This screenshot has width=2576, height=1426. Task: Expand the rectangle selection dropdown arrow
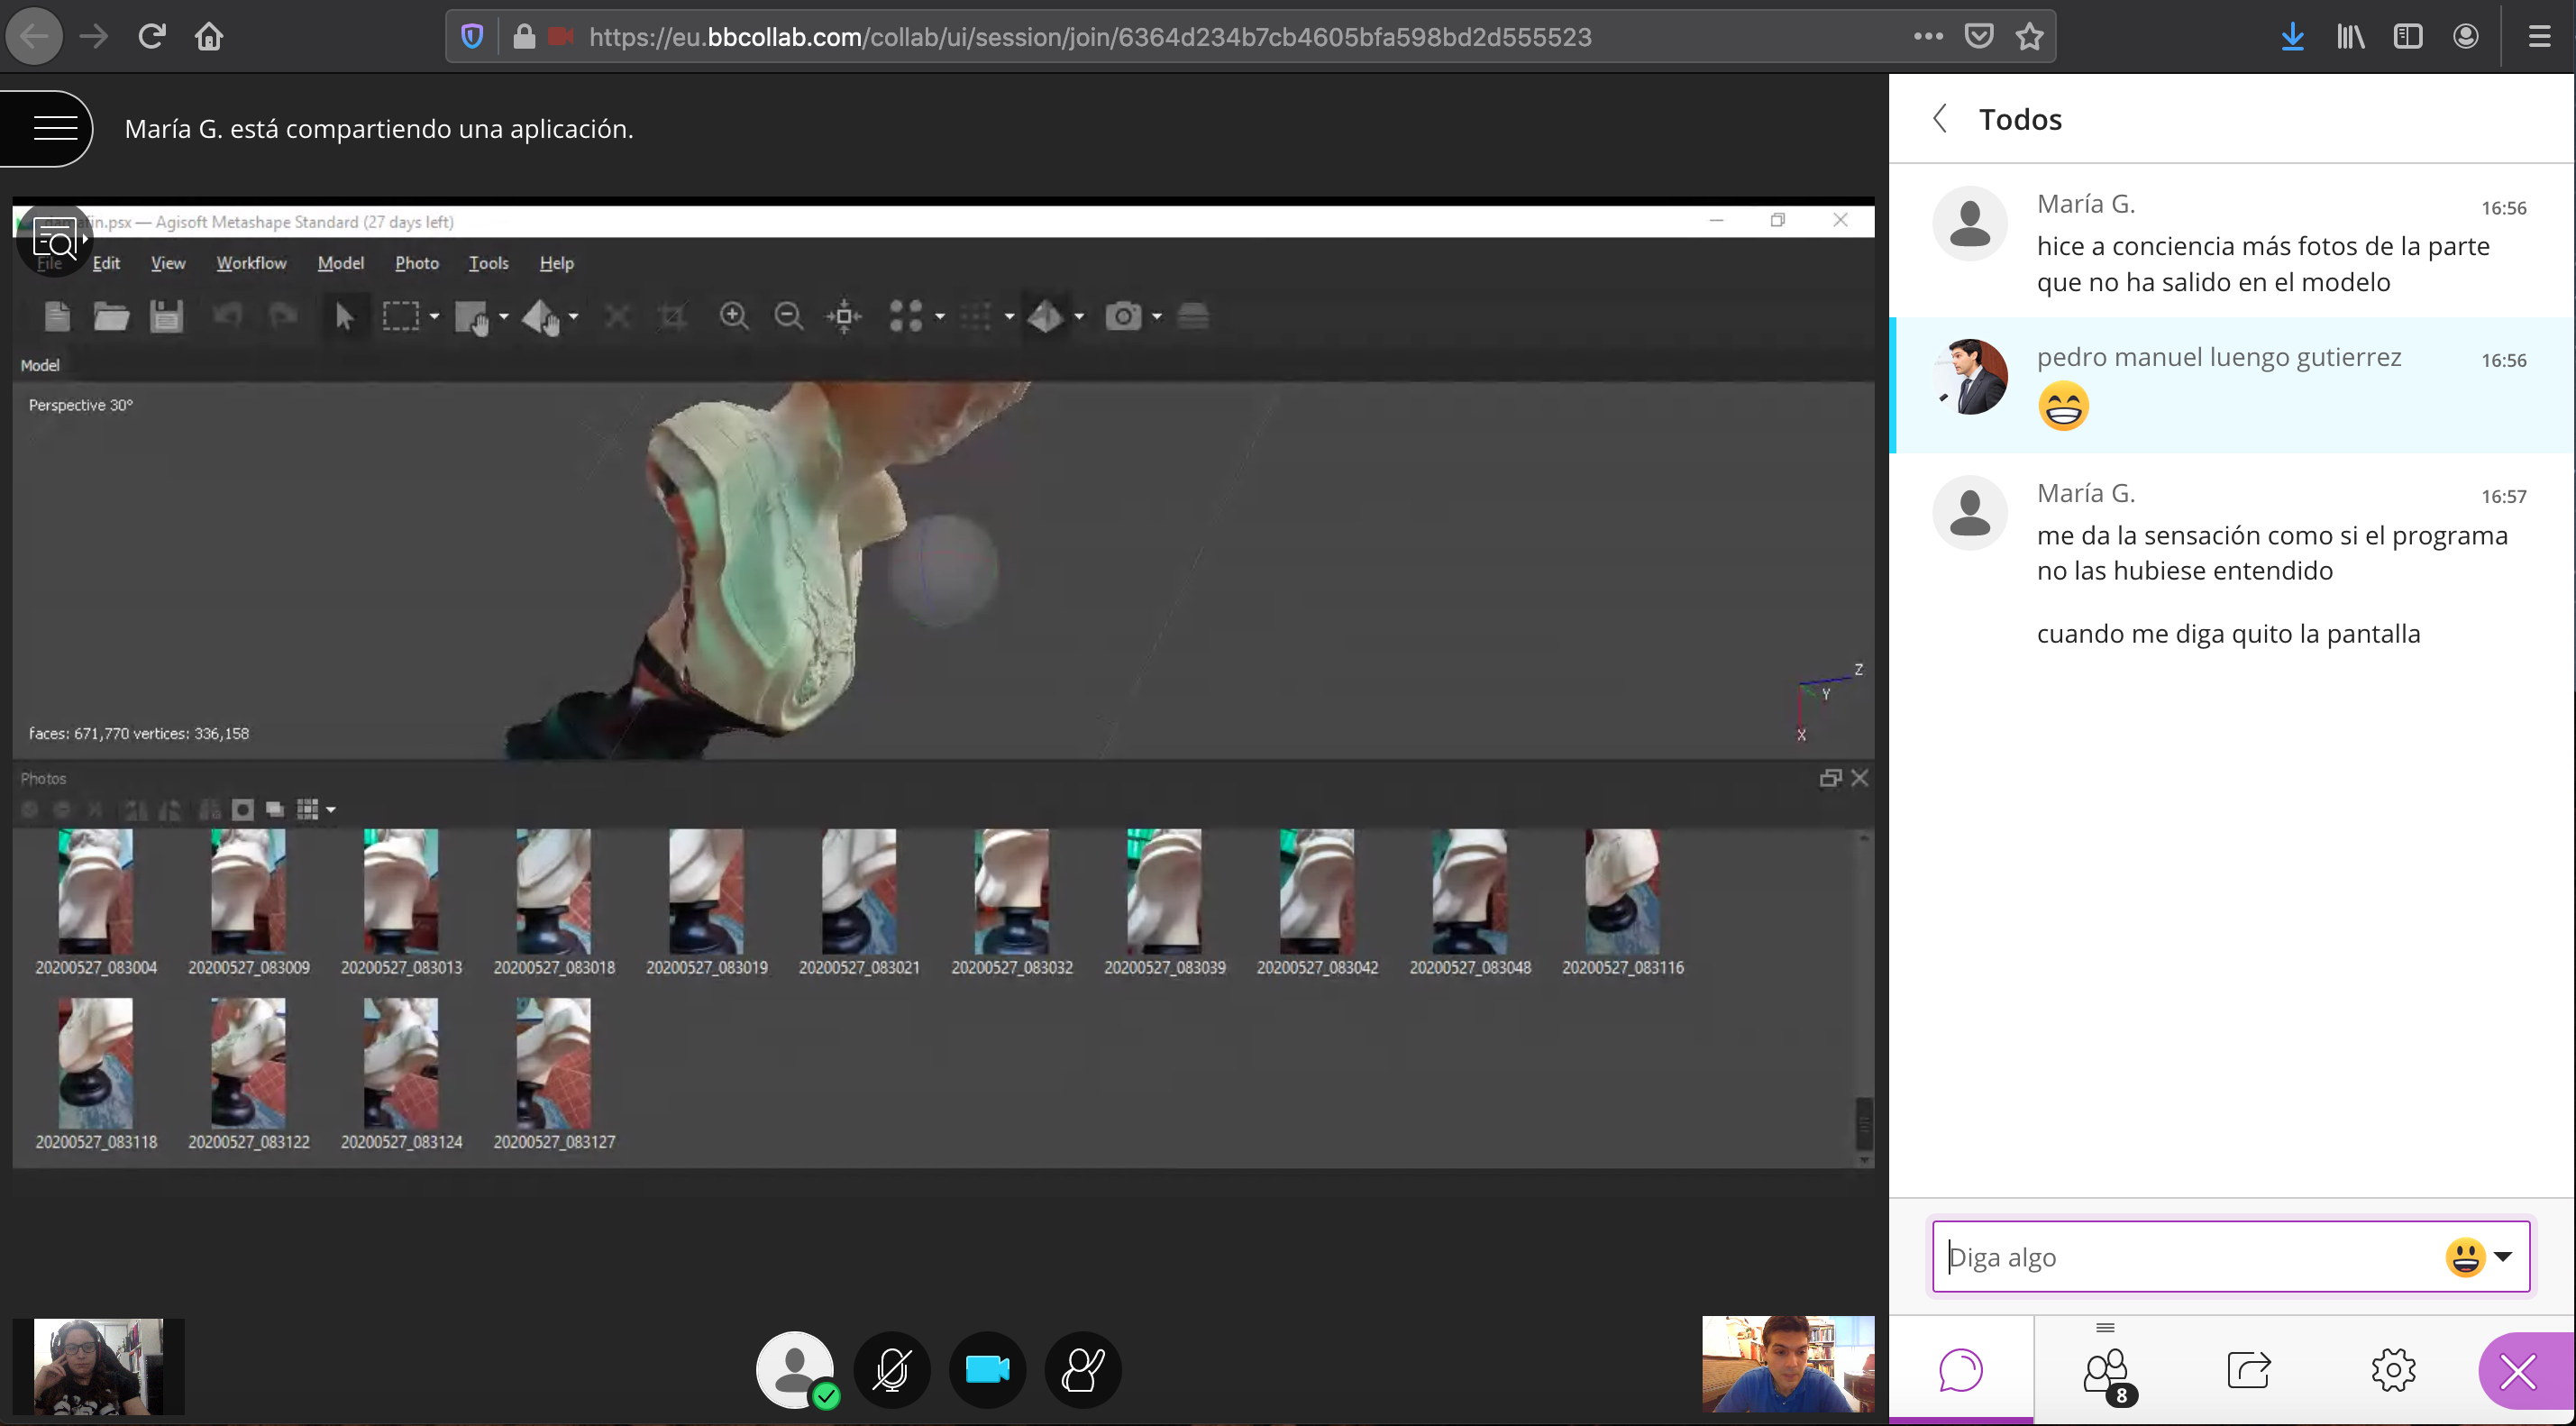(x=434, y=316)
